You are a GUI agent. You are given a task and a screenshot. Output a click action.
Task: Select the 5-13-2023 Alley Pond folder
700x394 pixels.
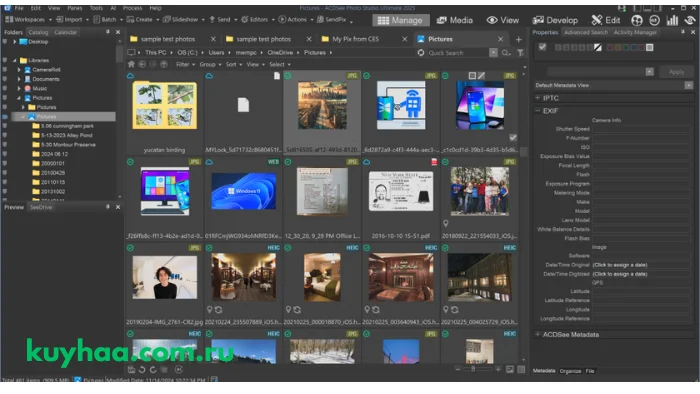62,135
